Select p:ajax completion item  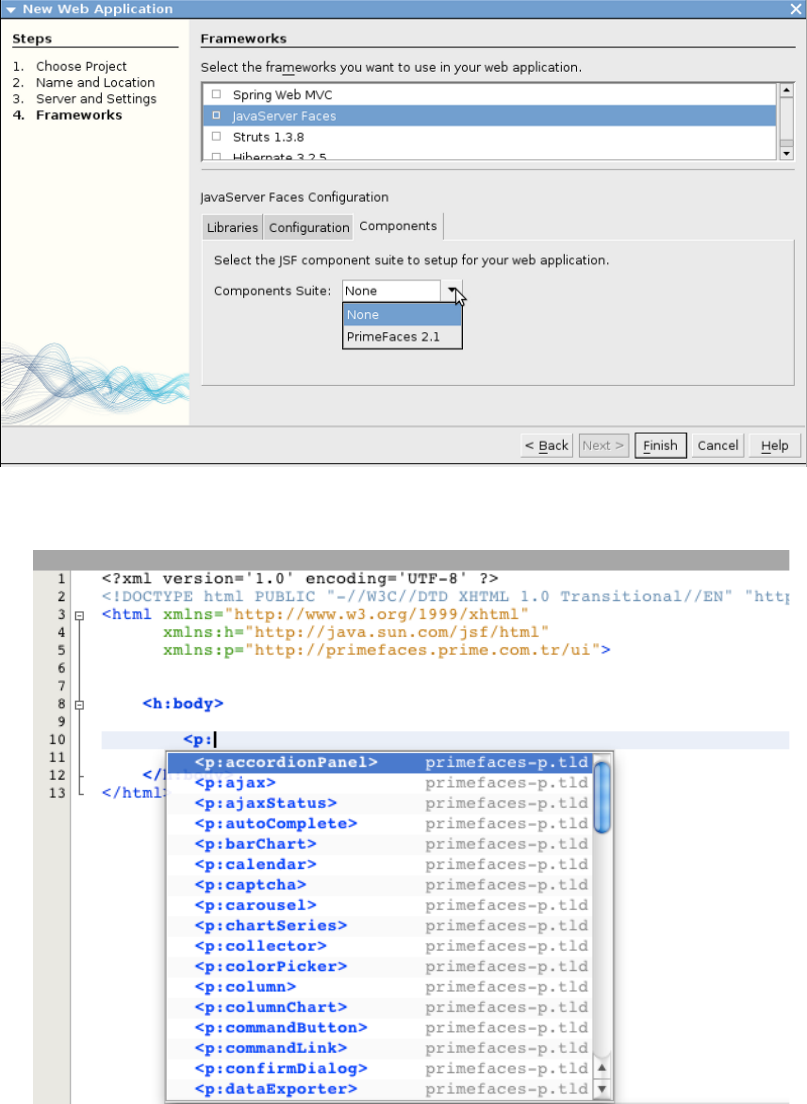click(380, 783)
